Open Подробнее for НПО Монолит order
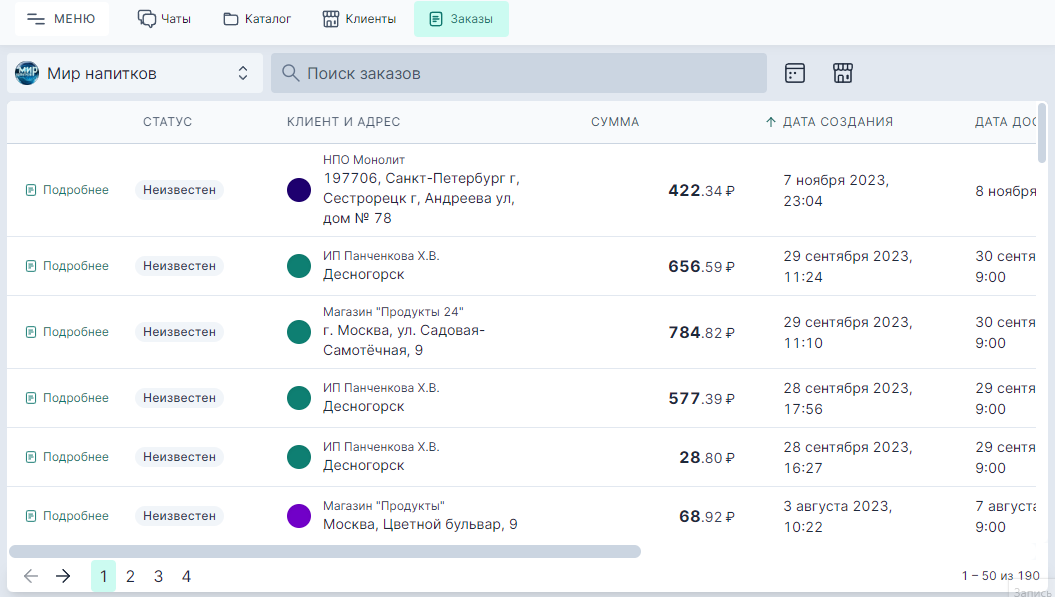The width and height of the screenshot is (1055, 597). (67, 190)
